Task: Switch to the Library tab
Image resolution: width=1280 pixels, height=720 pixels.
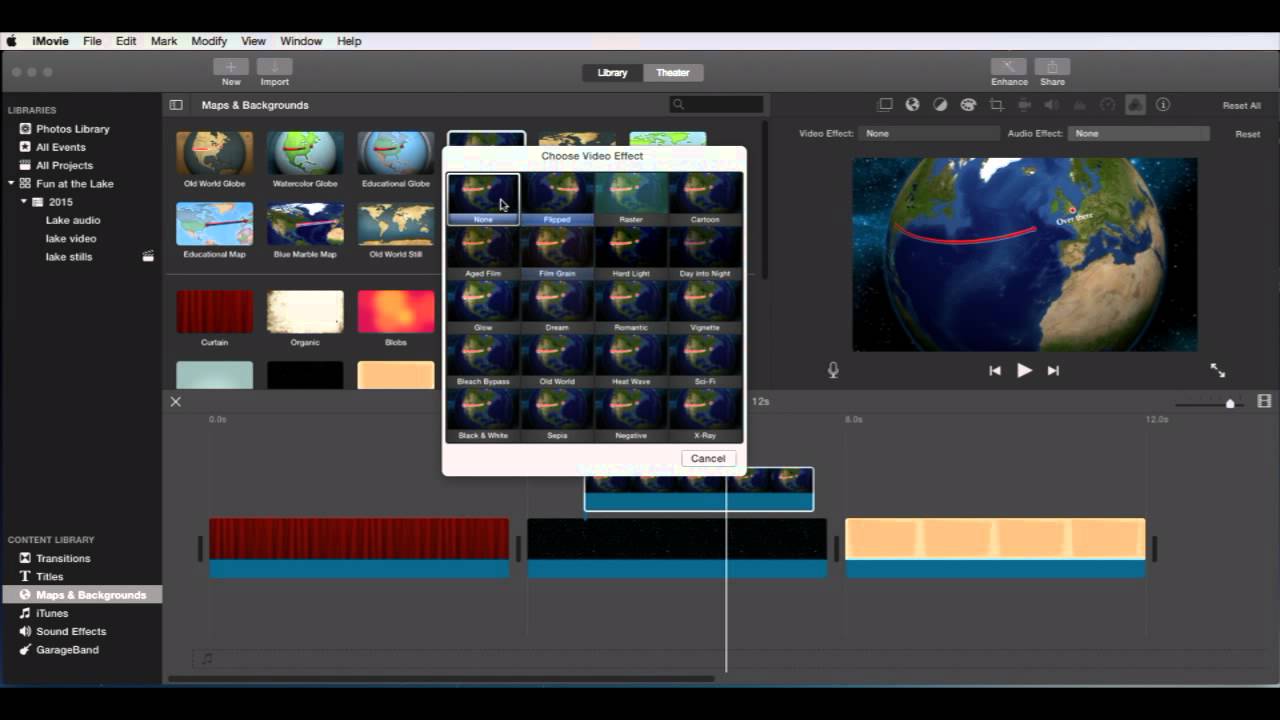Action: coord(612,73)
